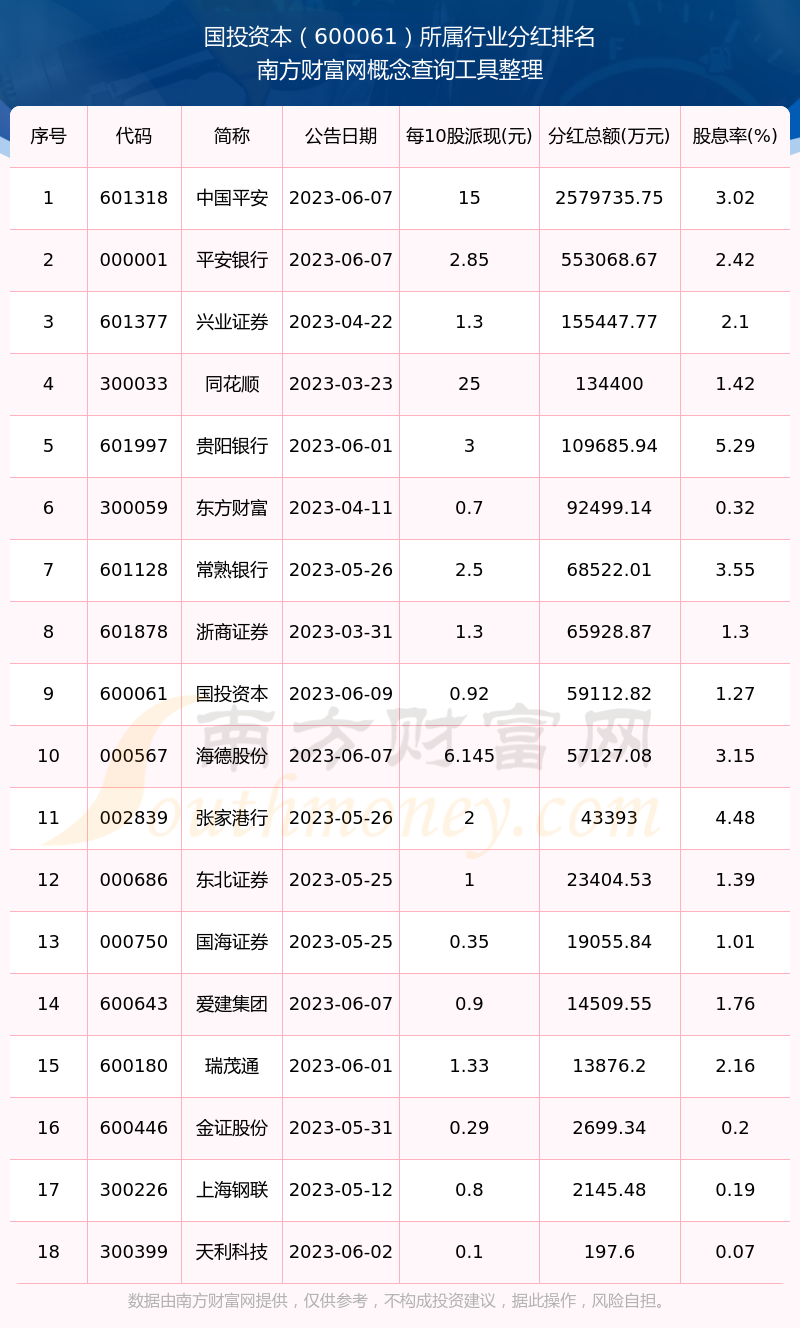This screenshot has height=1328, width=800.
Task: Click dividend yield 5.29
Action: [735, 446]
